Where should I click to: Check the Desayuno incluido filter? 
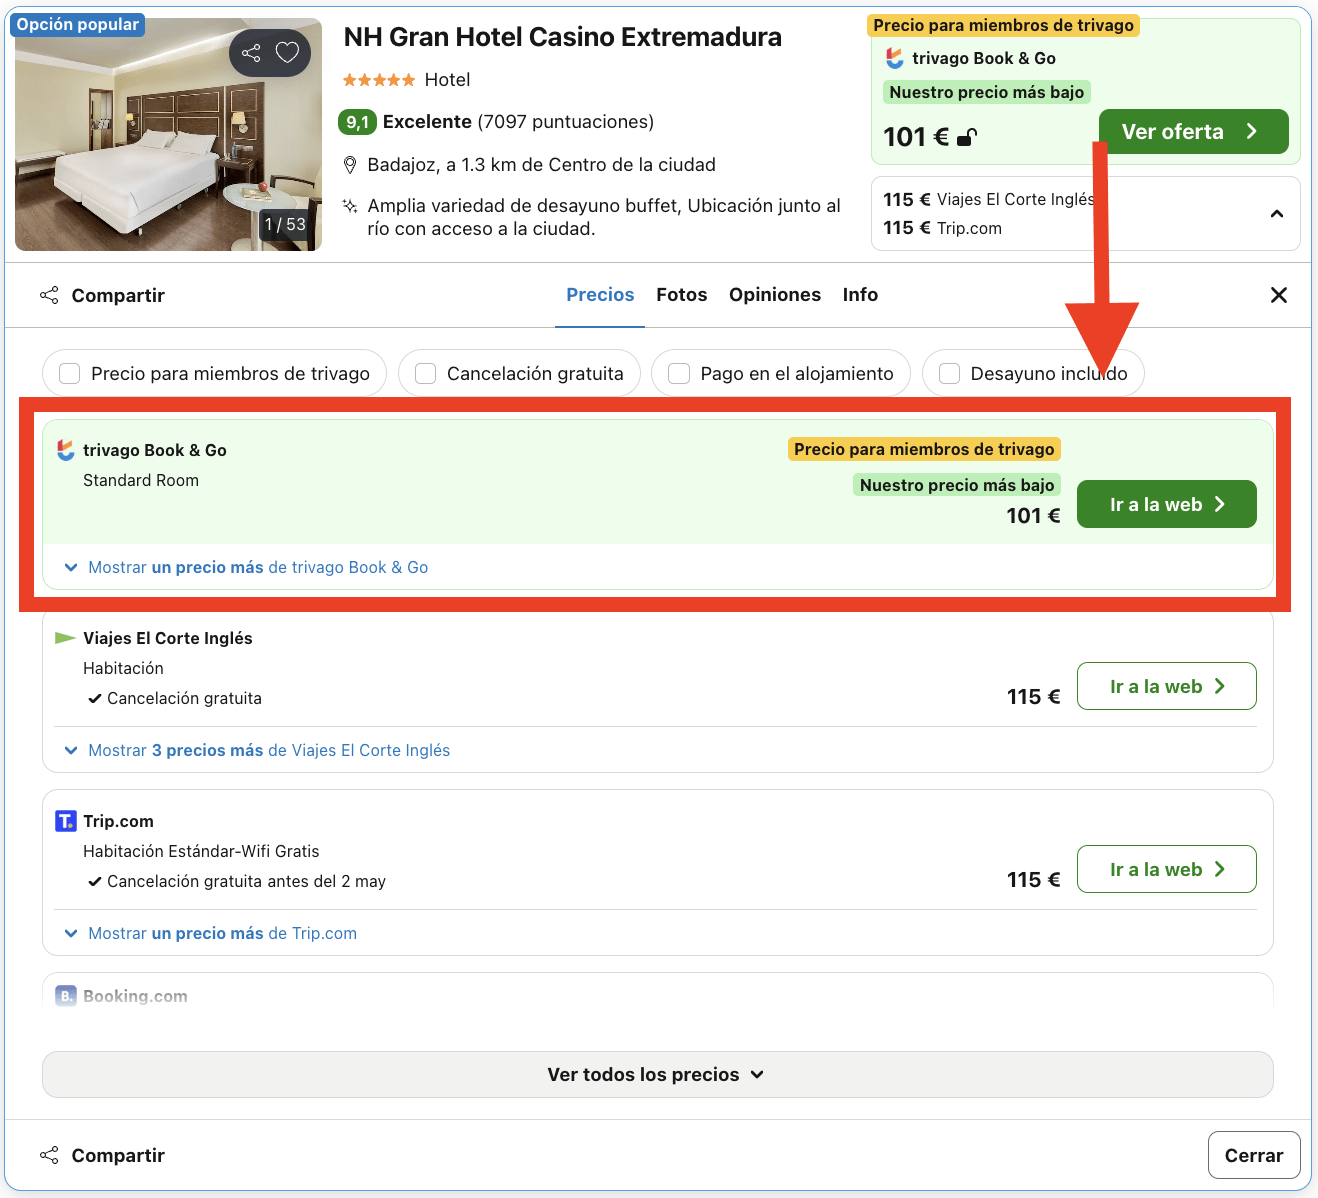[948, 373]
